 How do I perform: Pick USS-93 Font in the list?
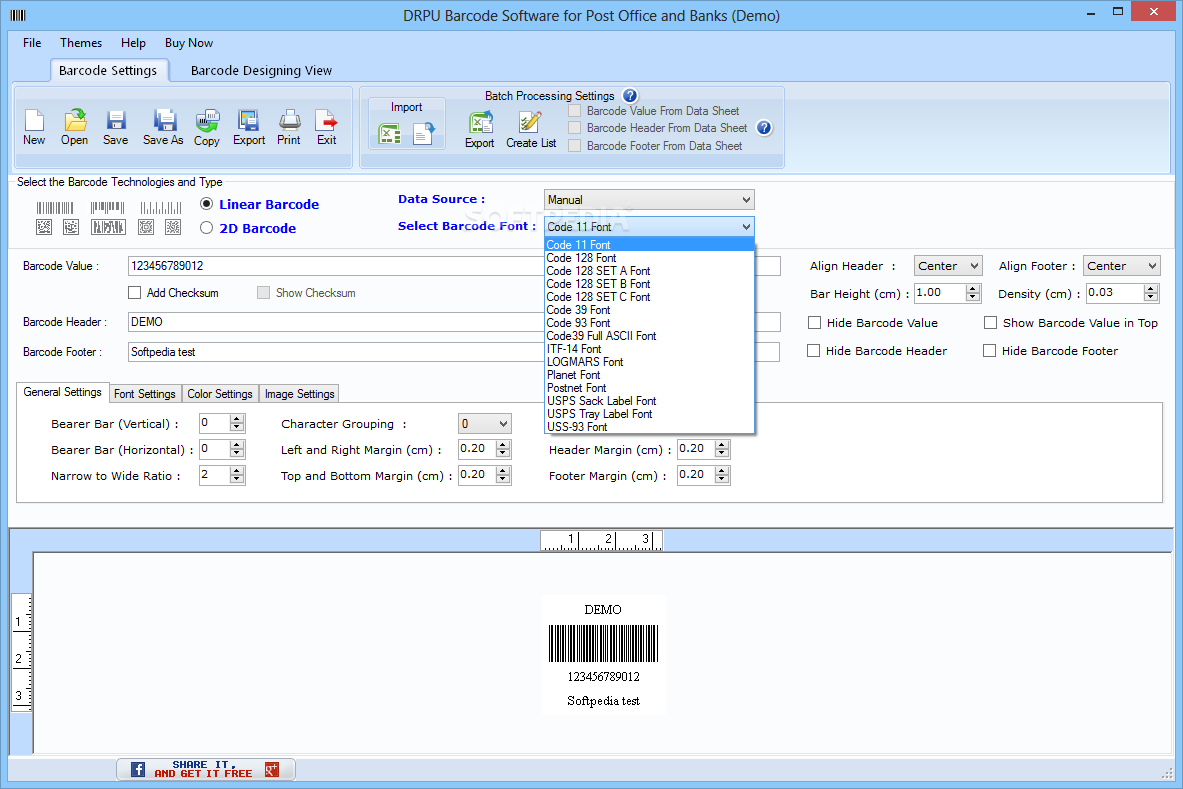pos(650,427)
